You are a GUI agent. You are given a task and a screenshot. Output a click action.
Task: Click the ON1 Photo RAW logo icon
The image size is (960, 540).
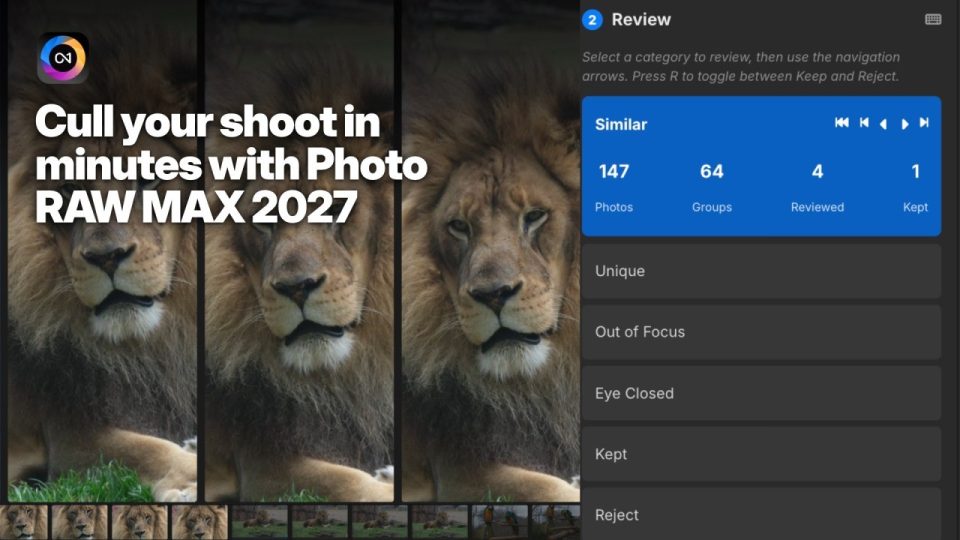point(63,58)
